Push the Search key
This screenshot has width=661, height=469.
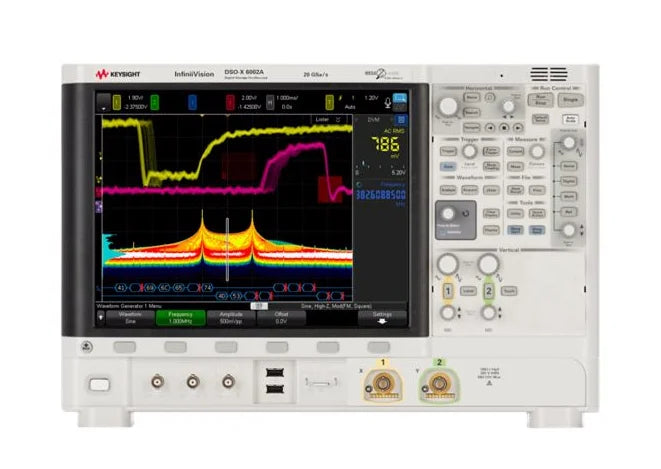click(471, 113)
